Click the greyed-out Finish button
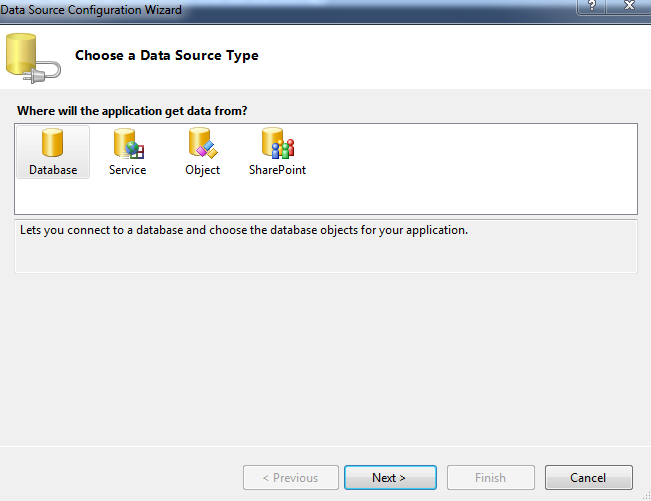The image size is (651, 501). tap(491, 478)
